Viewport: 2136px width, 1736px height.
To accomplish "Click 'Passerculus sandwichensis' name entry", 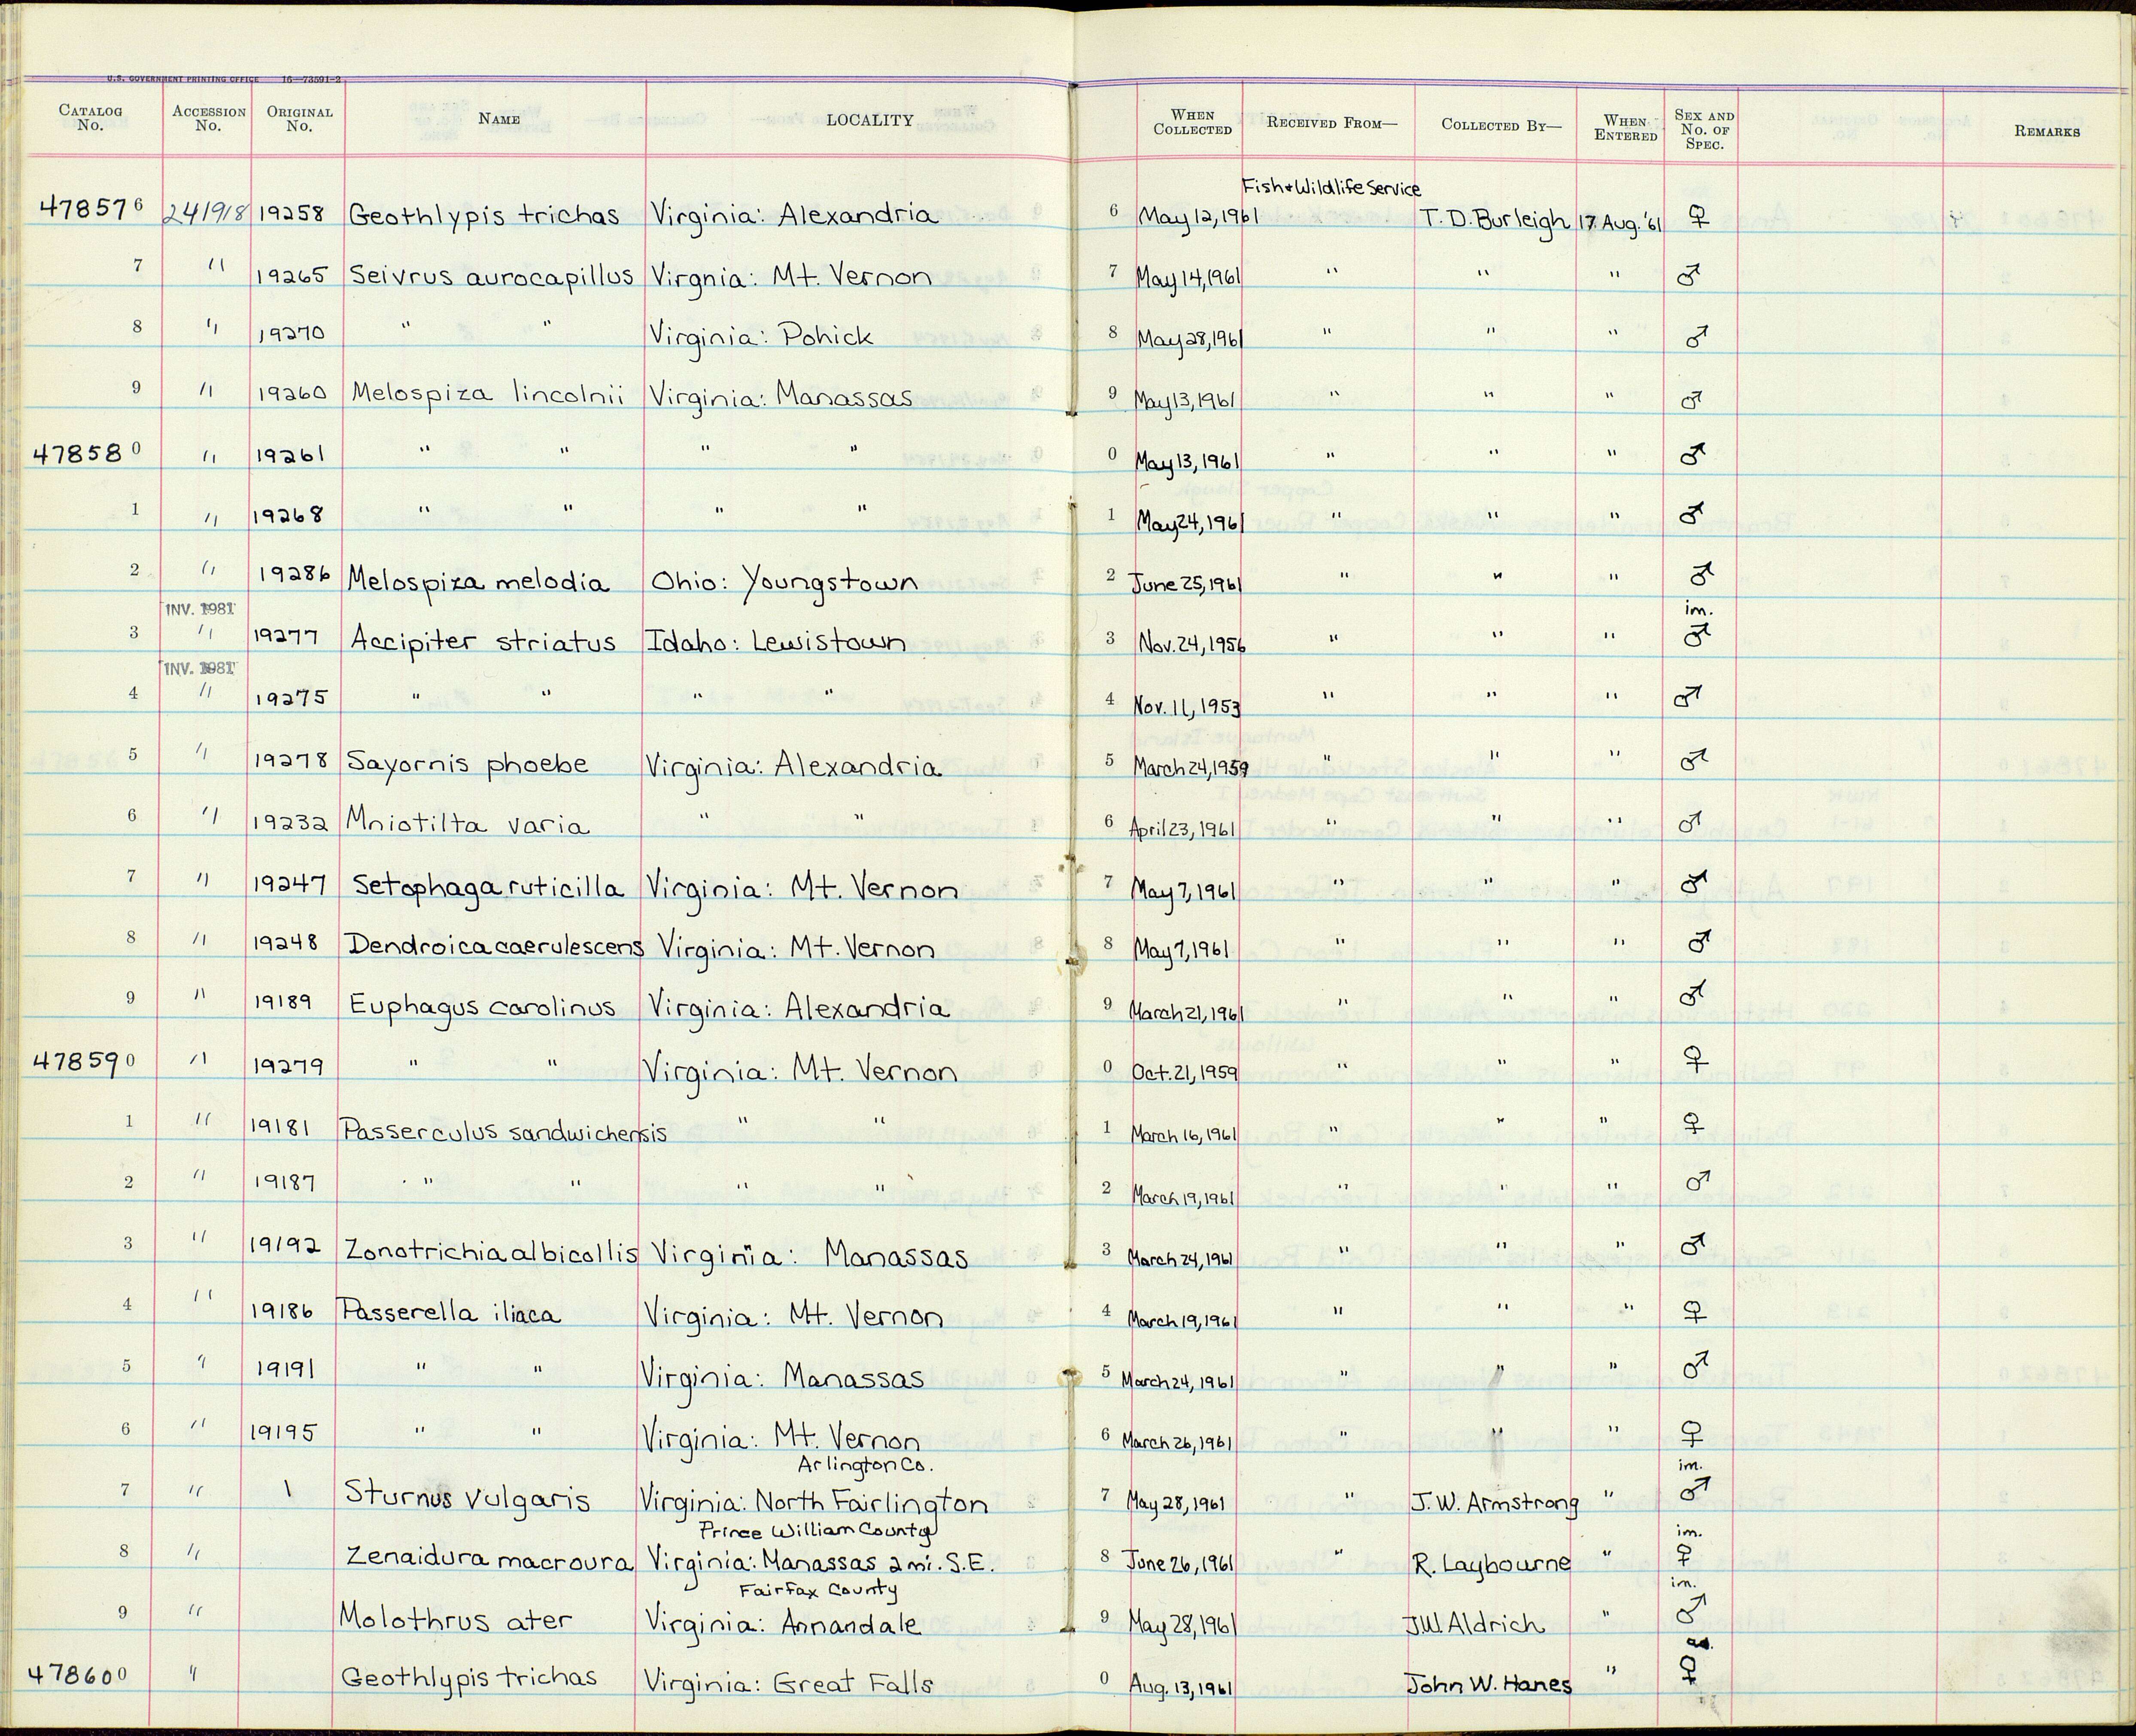I will pos(504,1132).
